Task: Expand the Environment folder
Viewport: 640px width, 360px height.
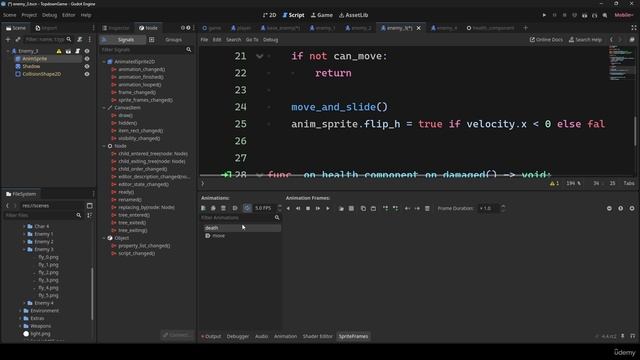Action: (20, 311)
